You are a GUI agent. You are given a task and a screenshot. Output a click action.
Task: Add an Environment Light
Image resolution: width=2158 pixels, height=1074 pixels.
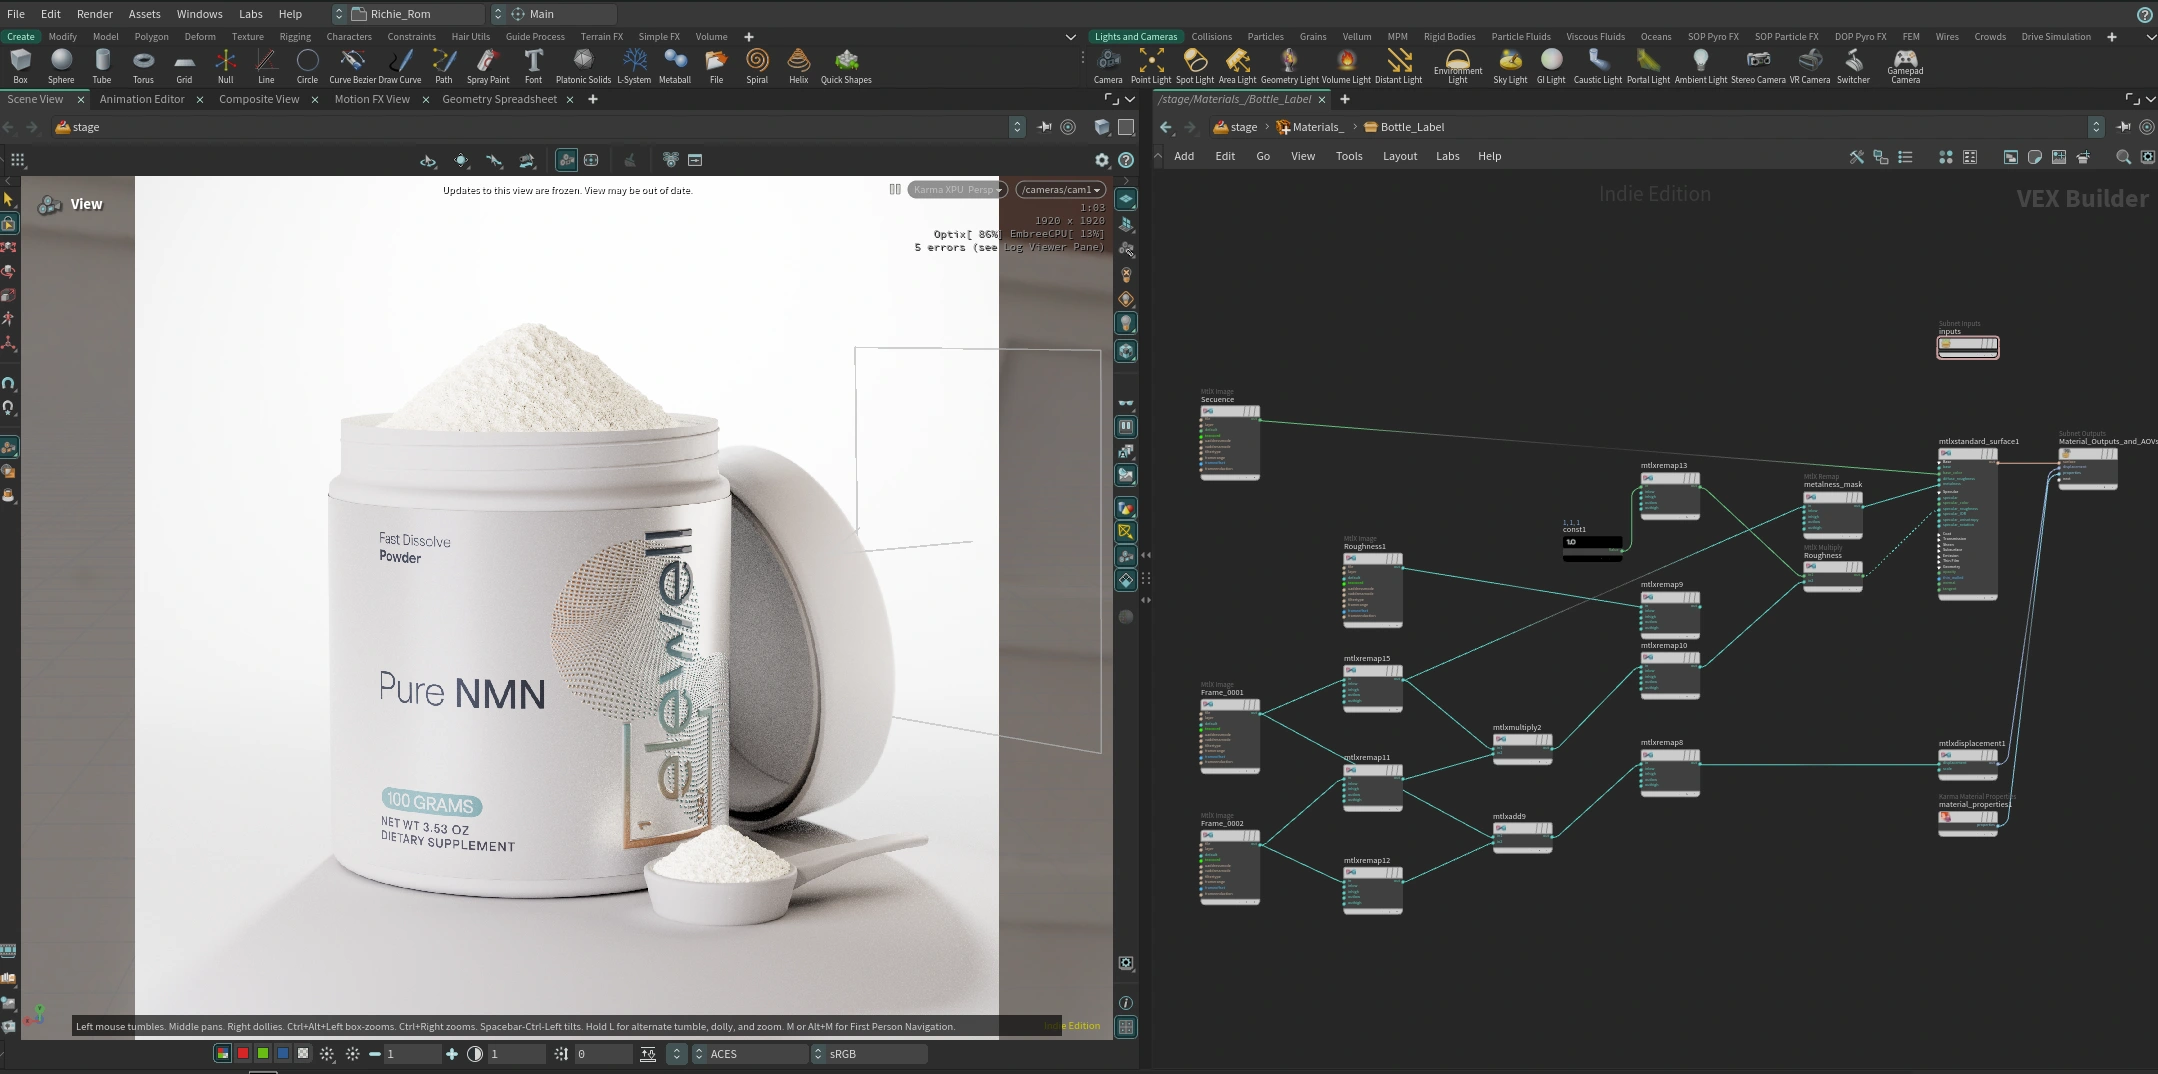coord(1458,66)
